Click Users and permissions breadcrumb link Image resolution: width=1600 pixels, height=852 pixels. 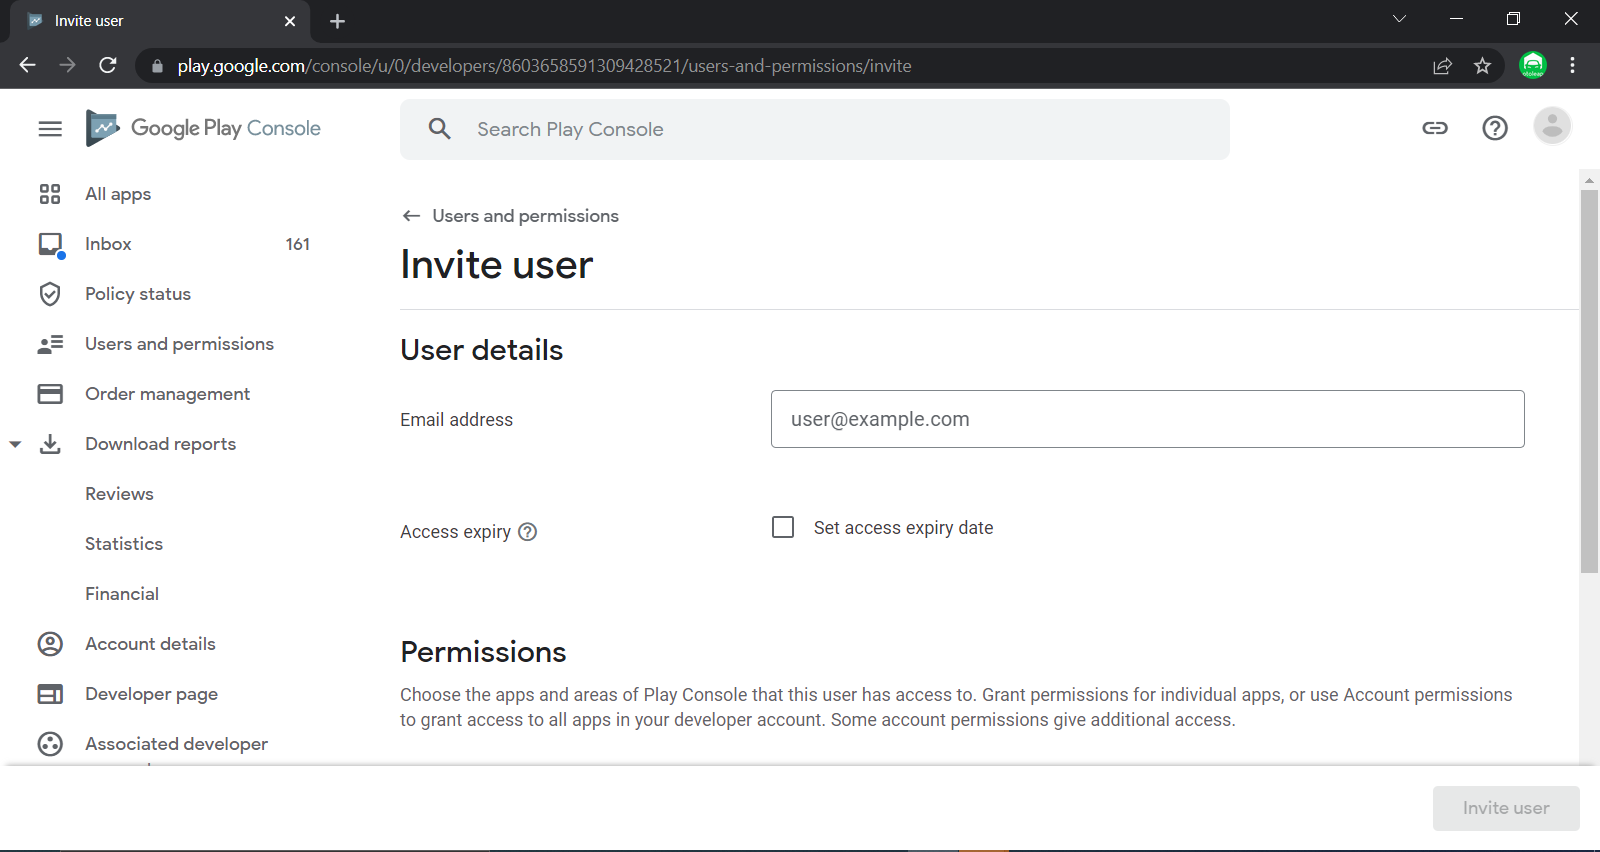pos(525,216)
